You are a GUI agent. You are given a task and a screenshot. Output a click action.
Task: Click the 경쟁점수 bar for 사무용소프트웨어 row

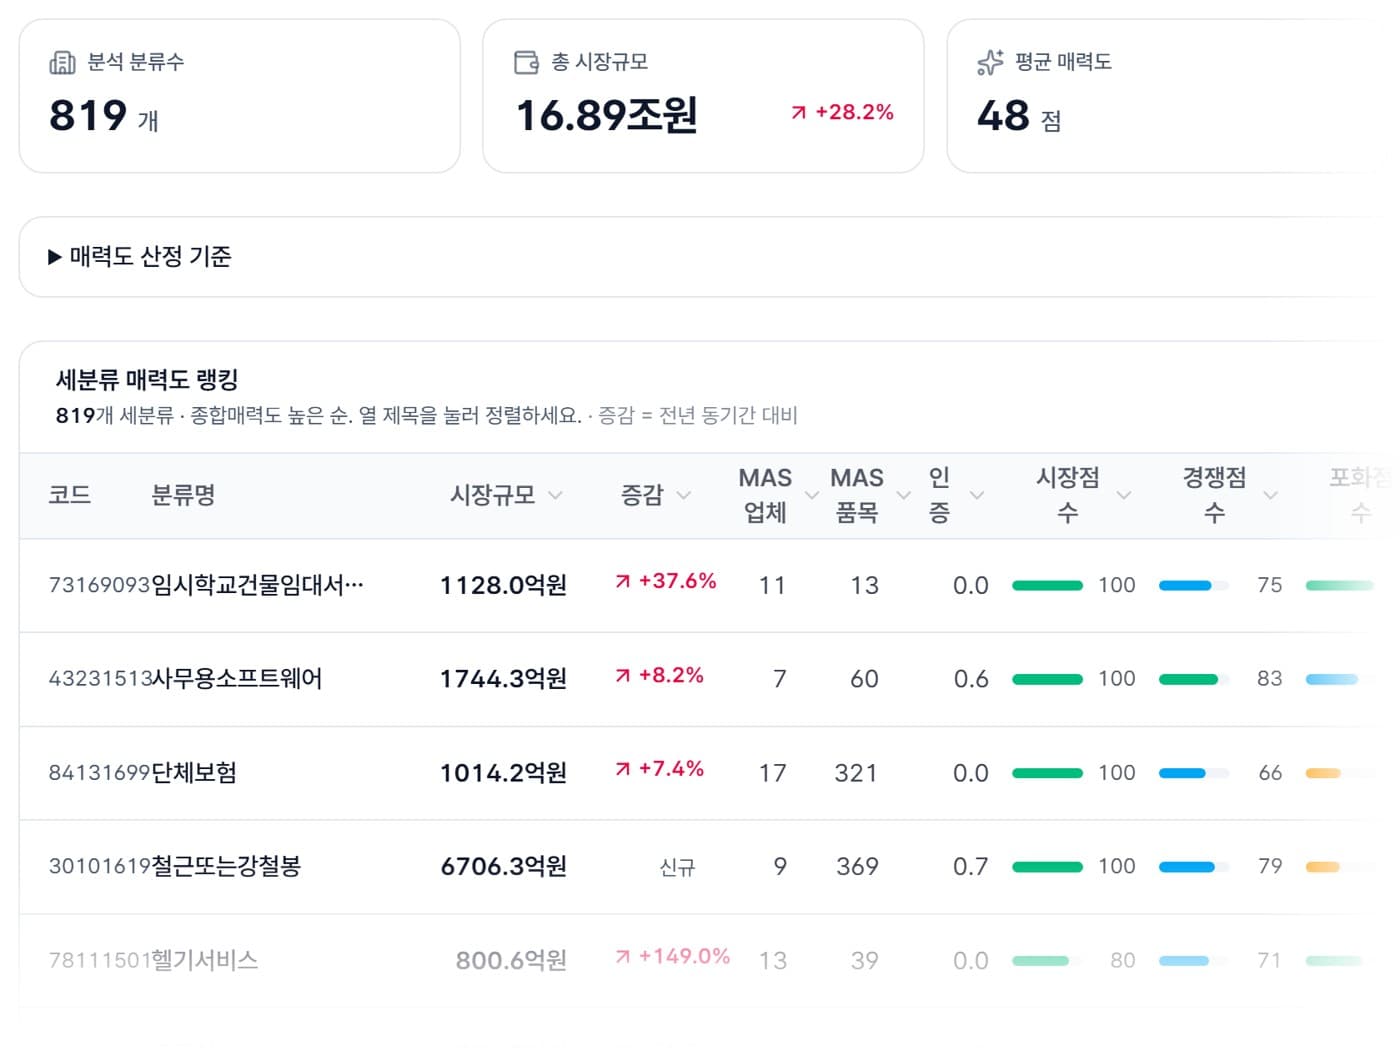pyautogui.click(x=1194, y=679)
